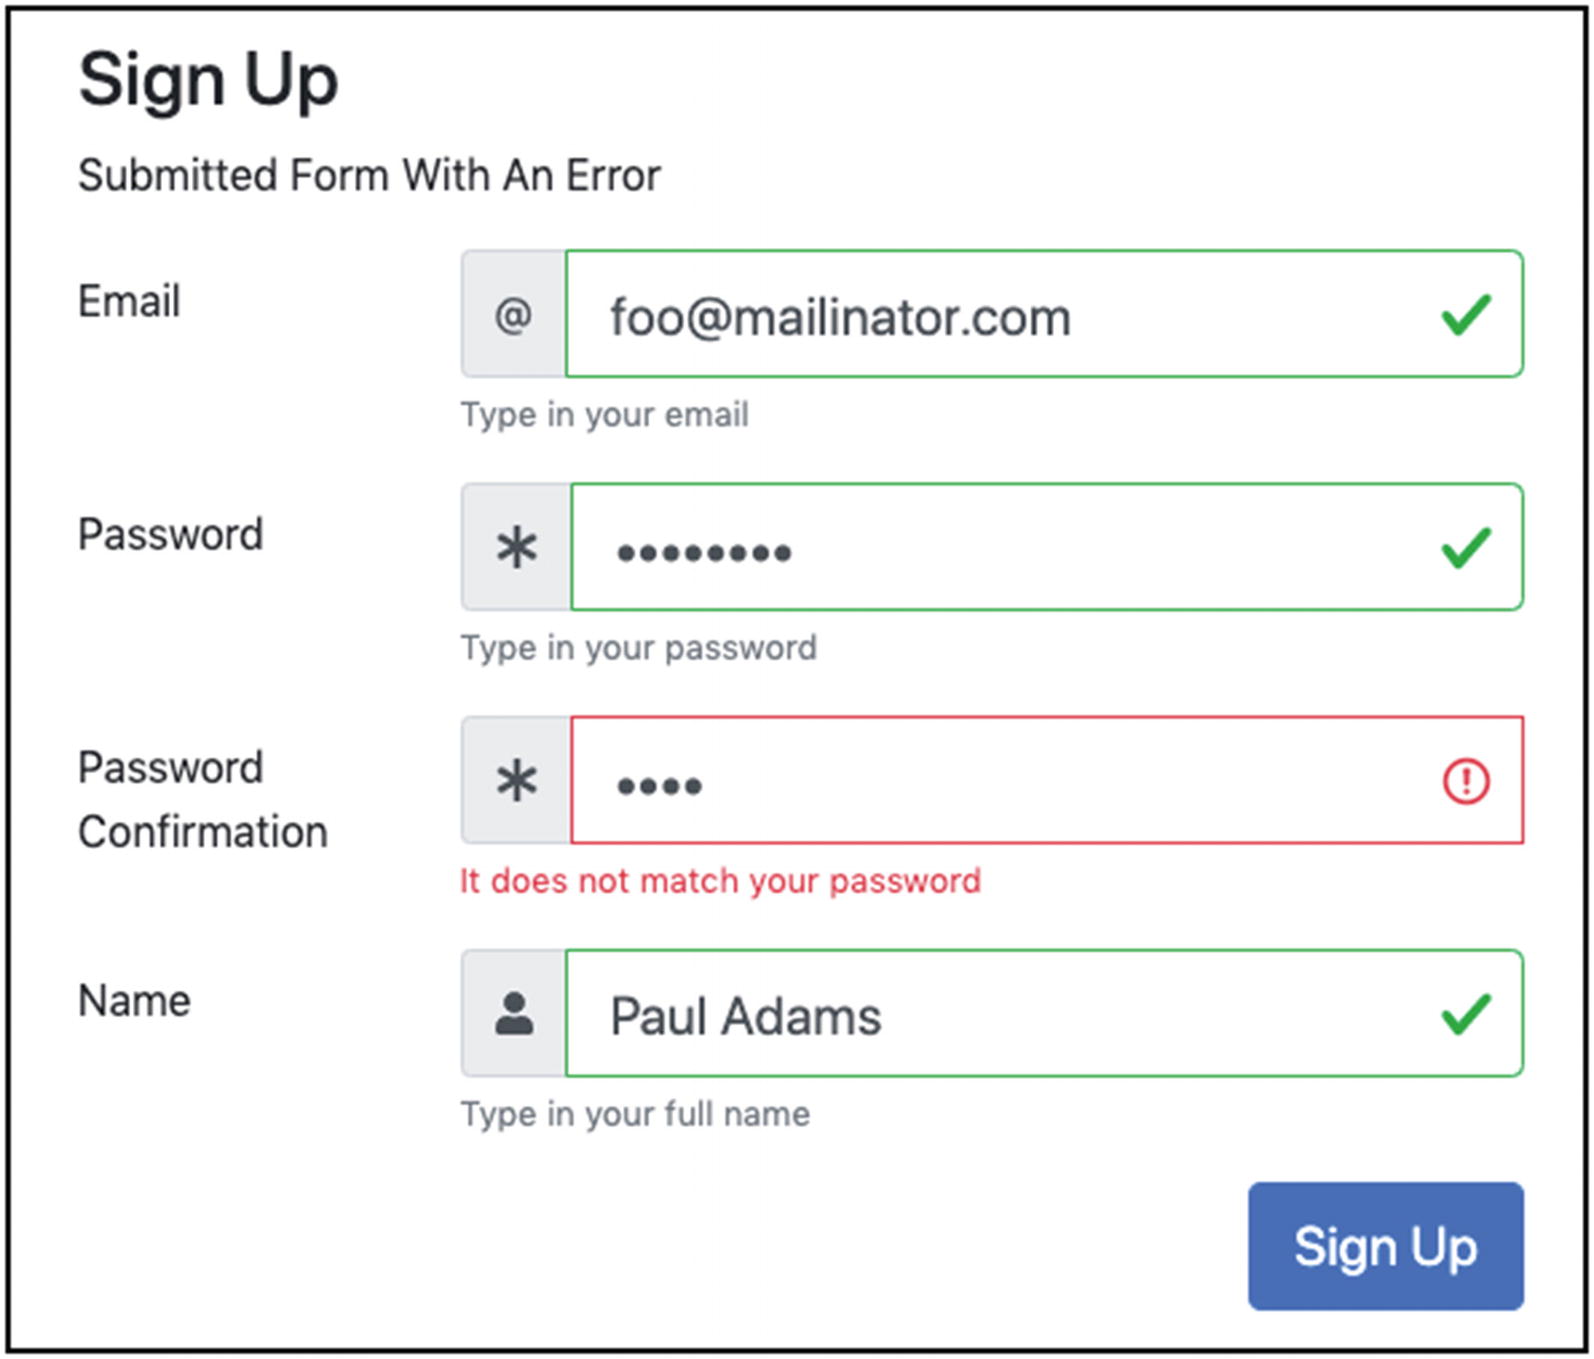This screenshot has width=1594, height=1359.
Task: Click the "Type in your email" hint text
Action: pos(604,414)
